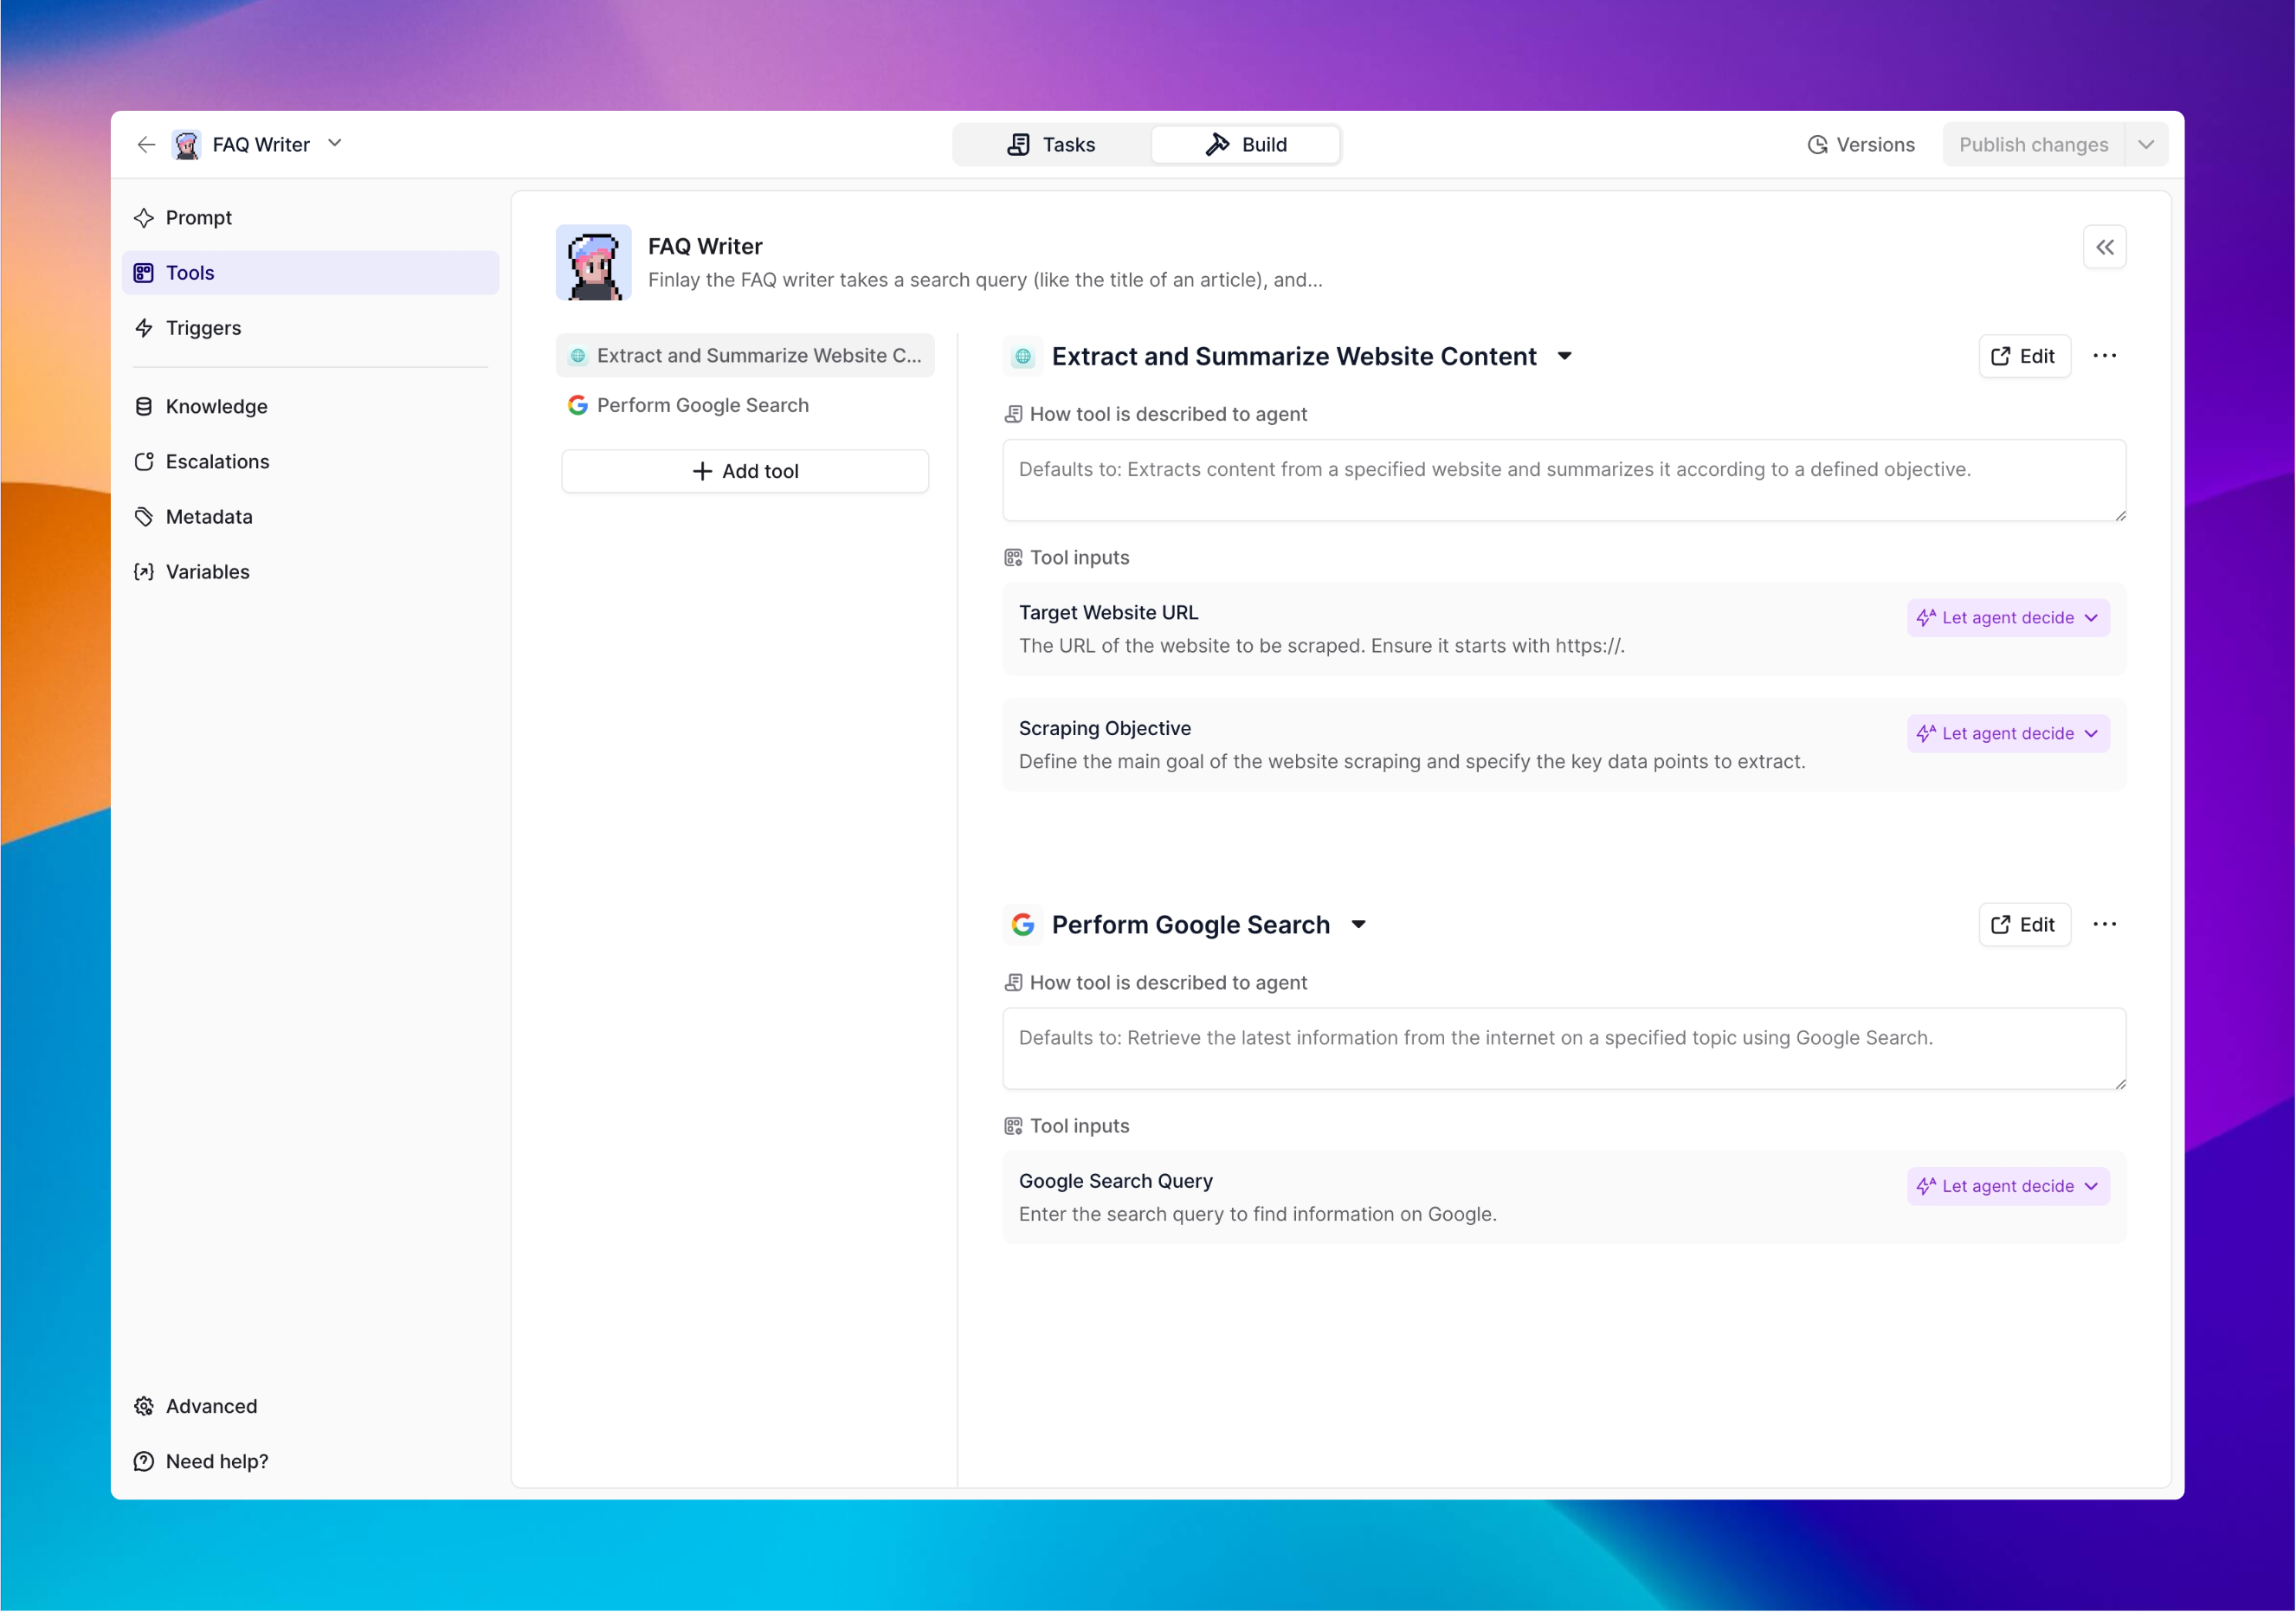This screenshot has width=2296, height=1612.
Task: Open the Prompt section in sidebar
Action: click(x=310, y=218)
